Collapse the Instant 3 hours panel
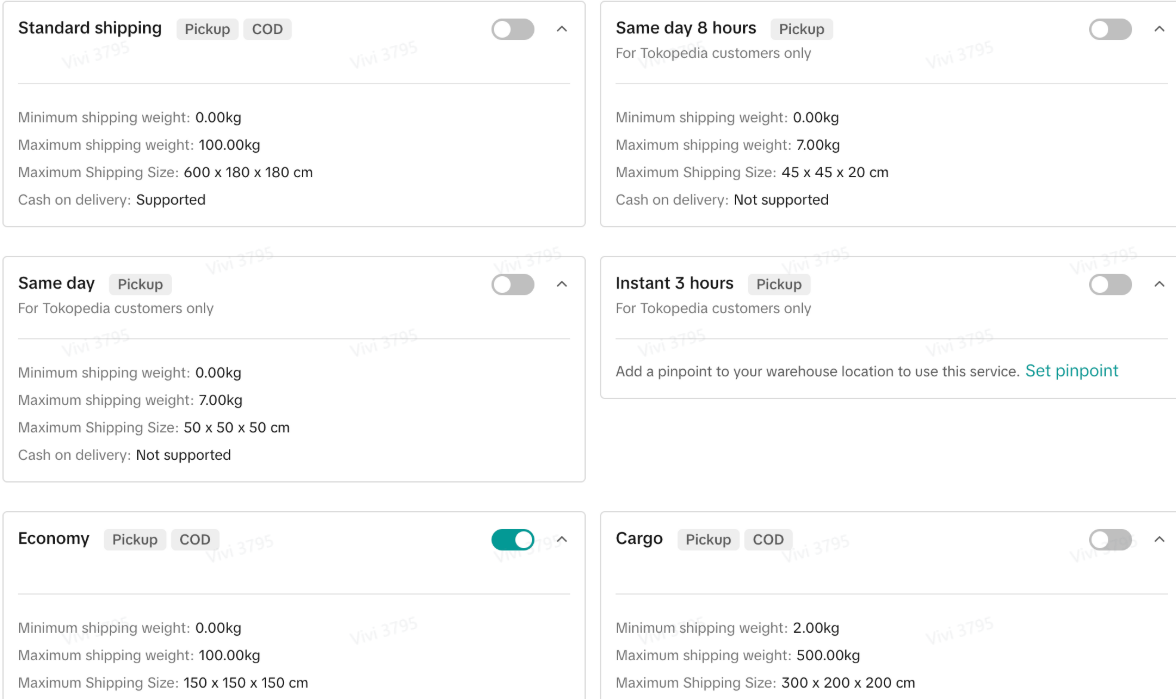Screen dimensions: 1176x699 coord(1159,285)
